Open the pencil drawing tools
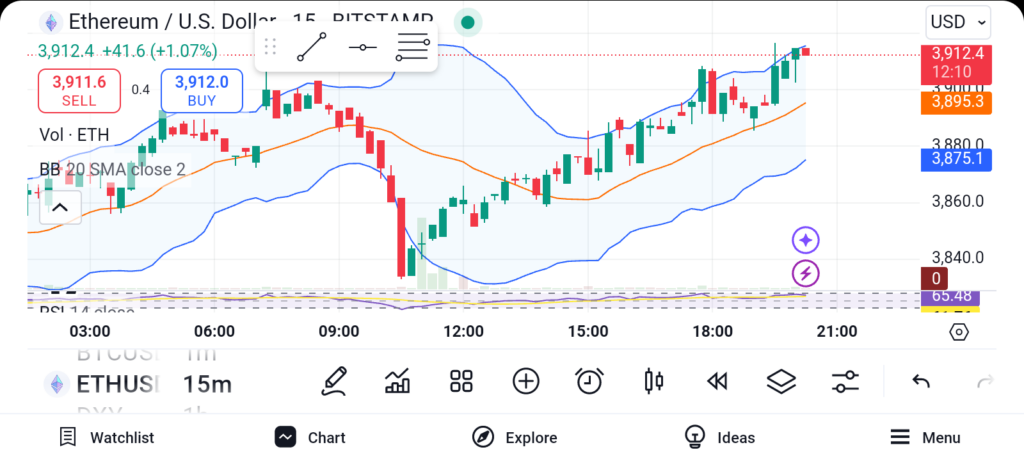This screenshot has height=461, width=1024. pos(334,381)
